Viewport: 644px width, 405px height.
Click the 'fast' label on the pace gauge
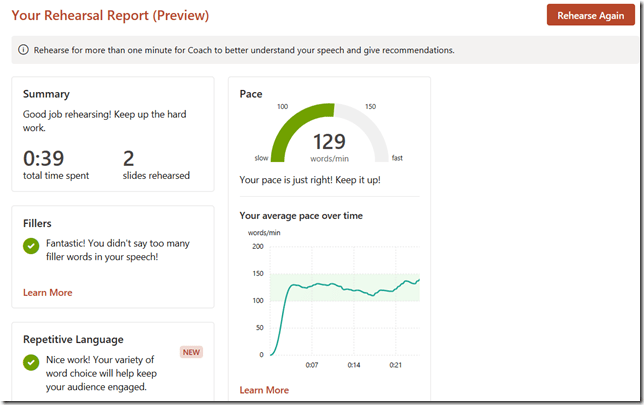pyautogui.click(x=397, y=158)
